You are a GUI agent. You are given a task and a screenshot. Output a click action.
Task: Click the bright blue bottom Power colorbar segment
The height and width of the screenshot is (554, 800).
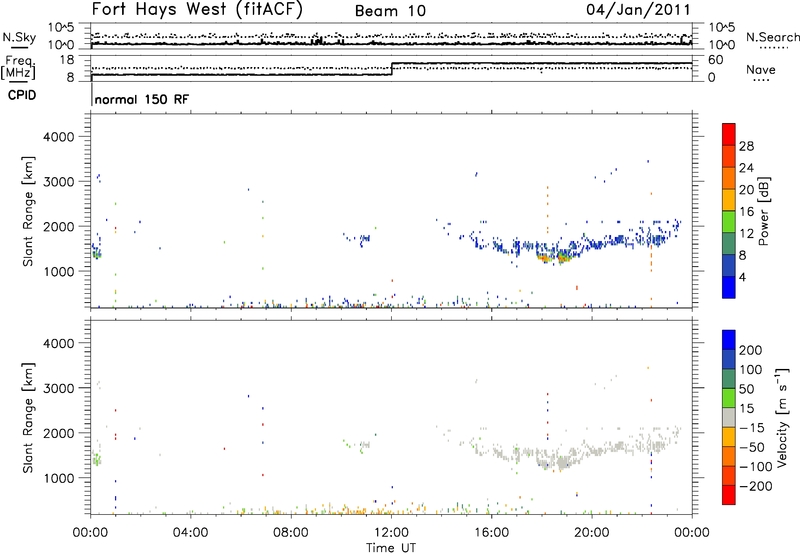coord(729,287)
